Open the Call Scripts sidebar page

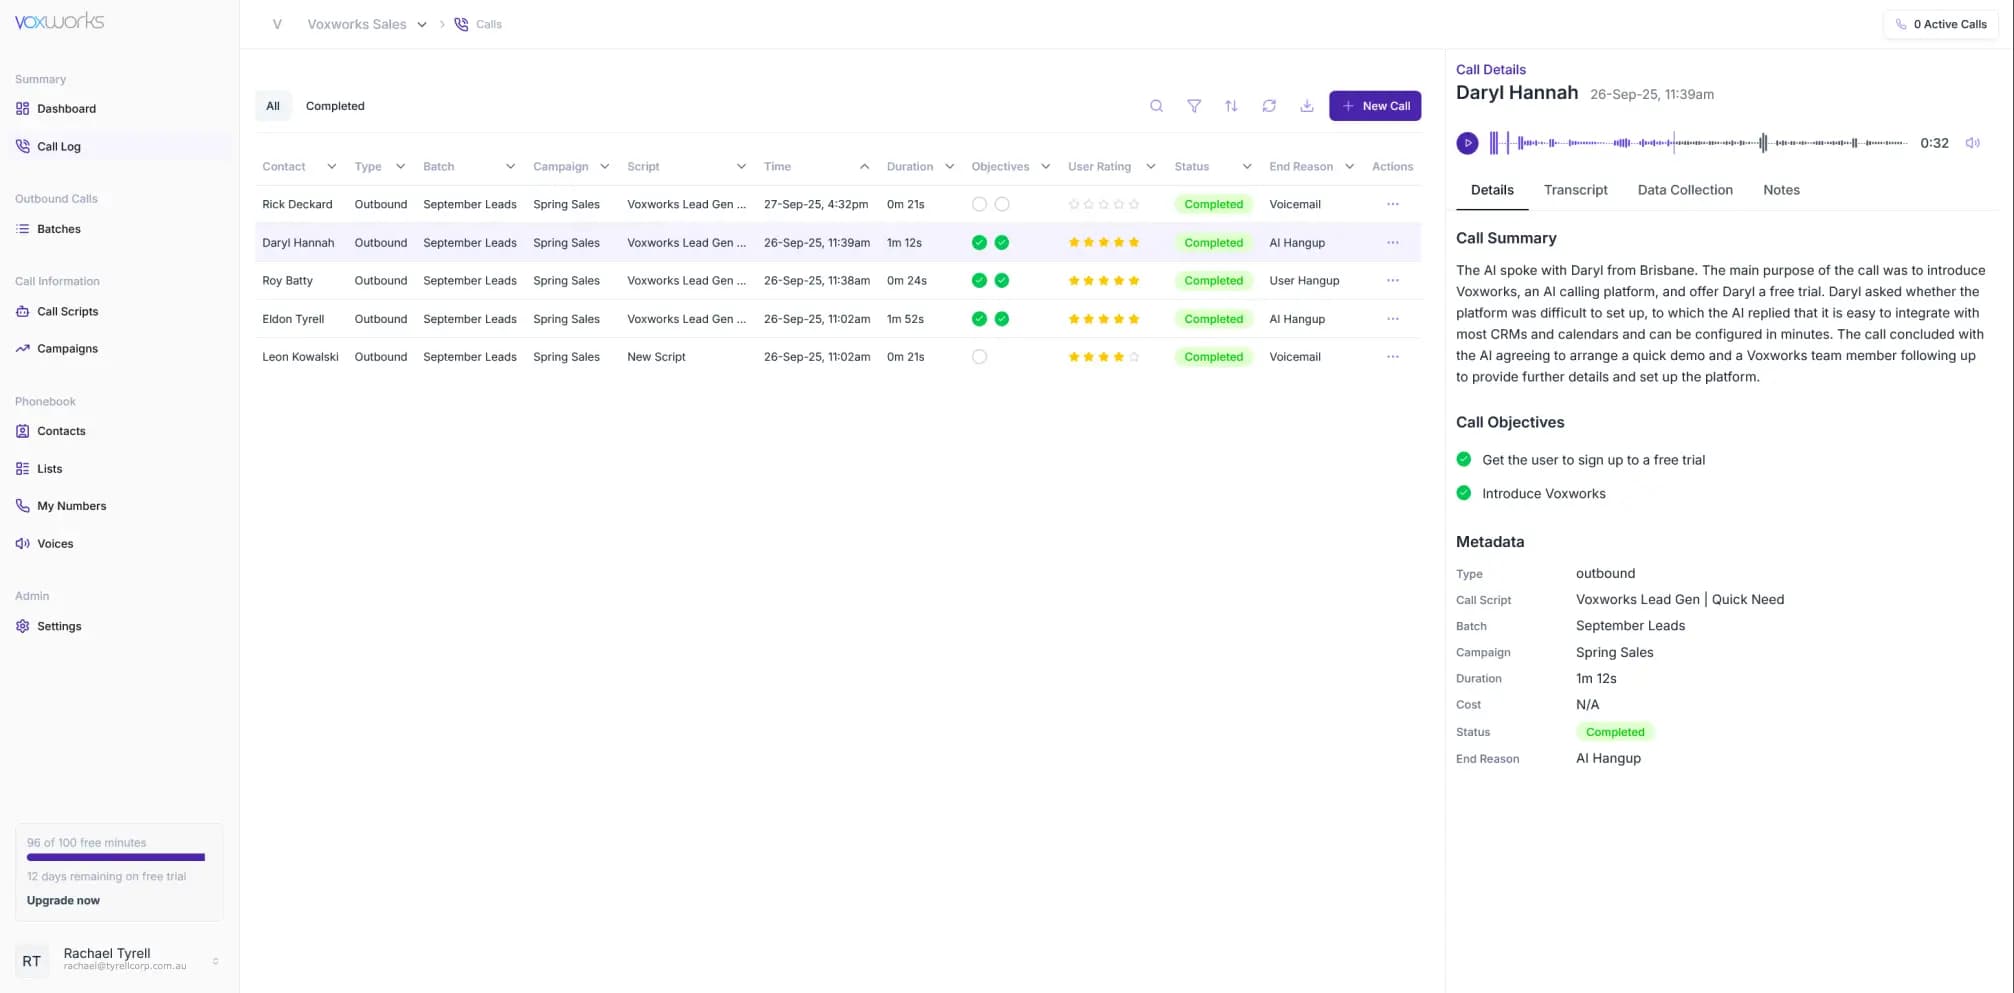coord(67,311)
